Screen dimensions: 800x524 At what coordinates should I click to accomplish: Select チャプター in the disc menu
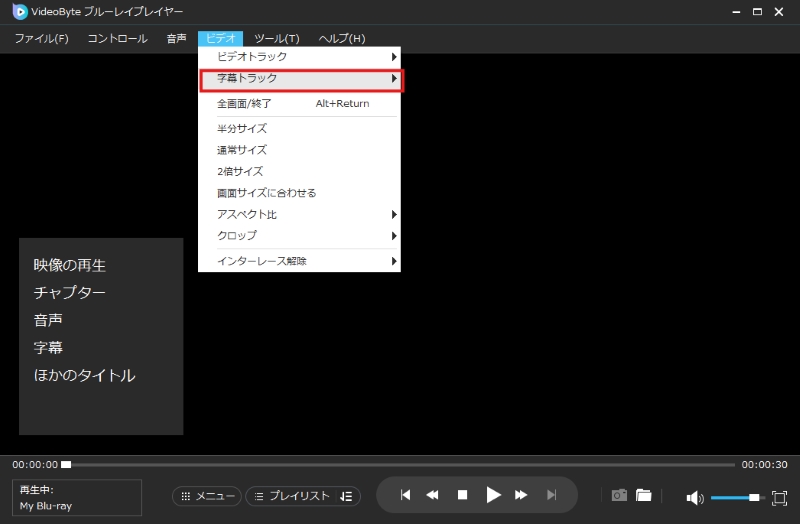70,293
